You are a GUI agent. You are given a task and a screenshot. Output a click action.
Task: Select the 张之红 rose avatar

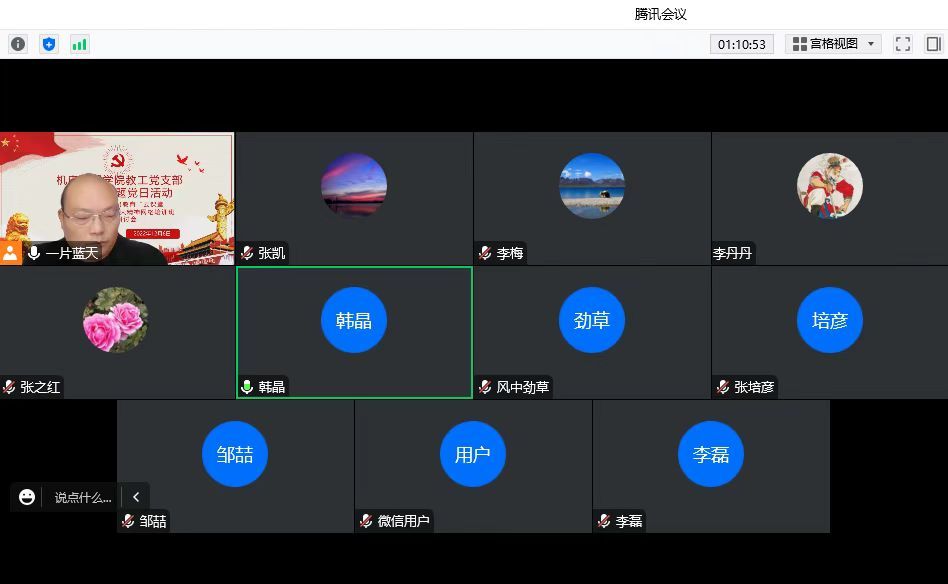[x=115, y=320]
